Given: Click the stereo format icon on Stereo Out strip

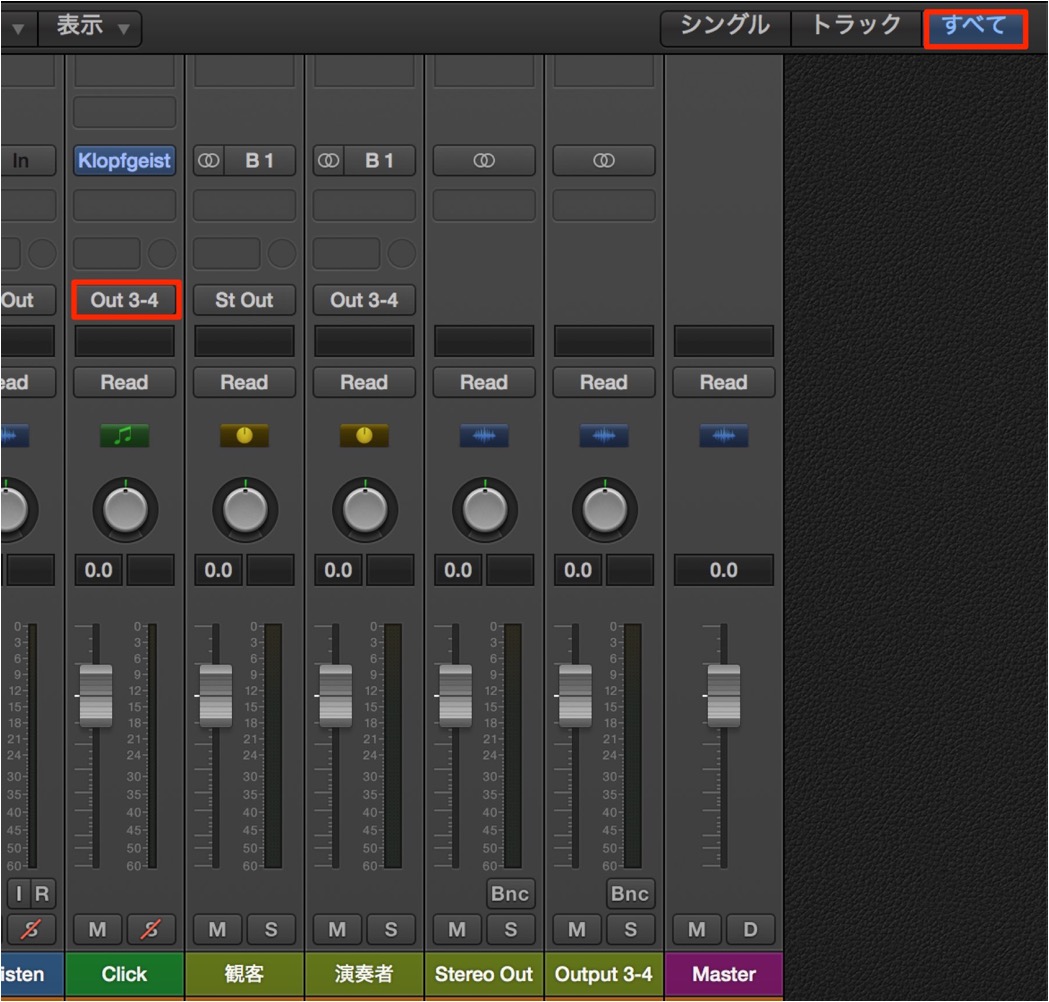Looking at the screenshot, I should pos(484,161).
